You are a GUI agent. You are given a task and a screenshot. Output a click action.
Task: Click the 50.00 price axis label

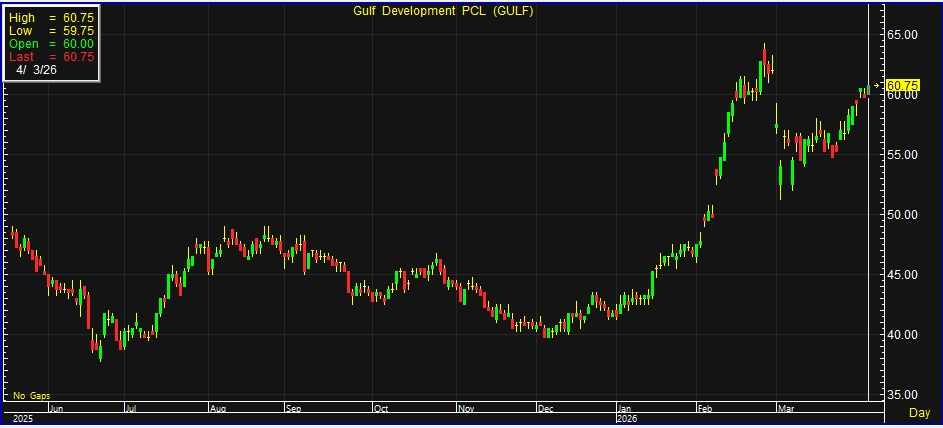coord(903,215)
